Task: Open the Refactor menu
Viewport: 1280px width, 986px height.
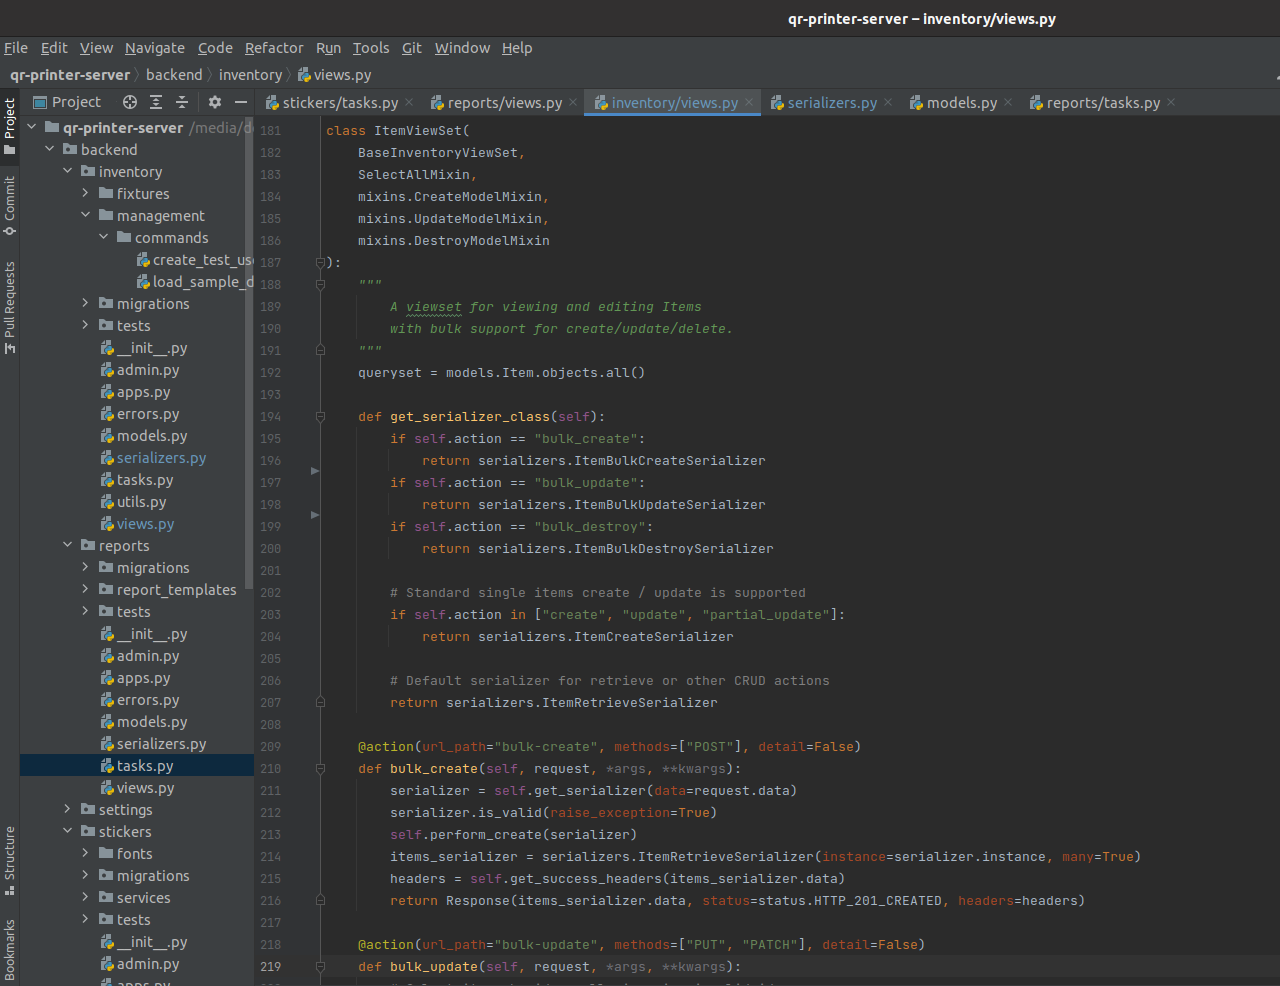Action: click(x=273, y=48)
